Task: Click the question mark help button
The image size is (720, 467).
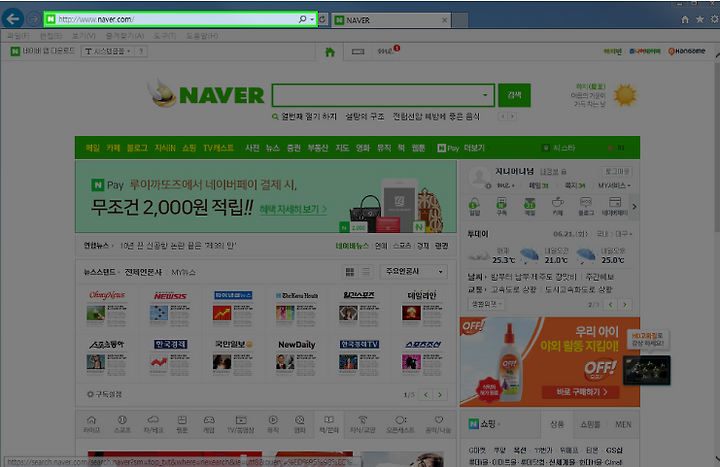Action: coord(141,51)
